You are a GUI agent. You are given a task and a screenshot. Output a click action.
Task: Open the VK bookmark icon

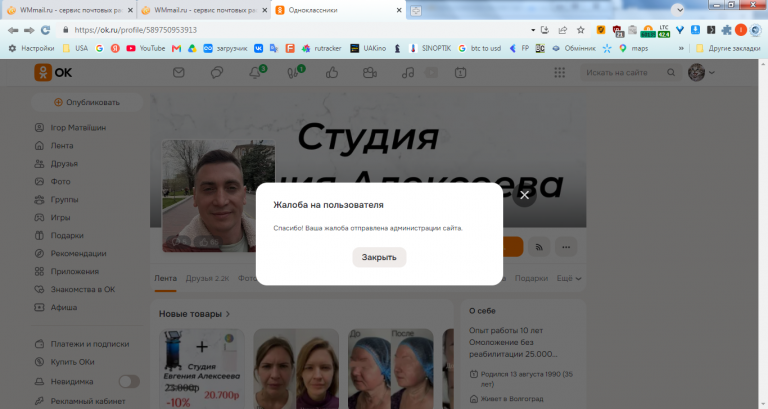tap(258, 48)
